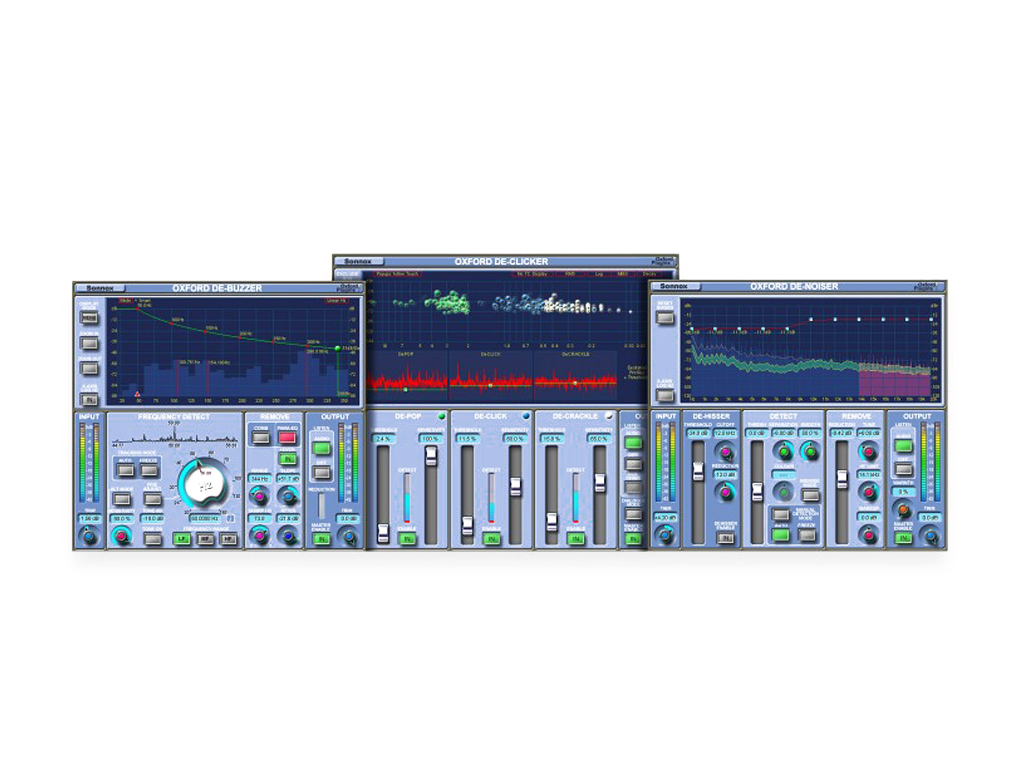Viewport: 1024px width, 768px height.
Task: Toggle the De-Pop Enable IN button
Action: [407, 538]
